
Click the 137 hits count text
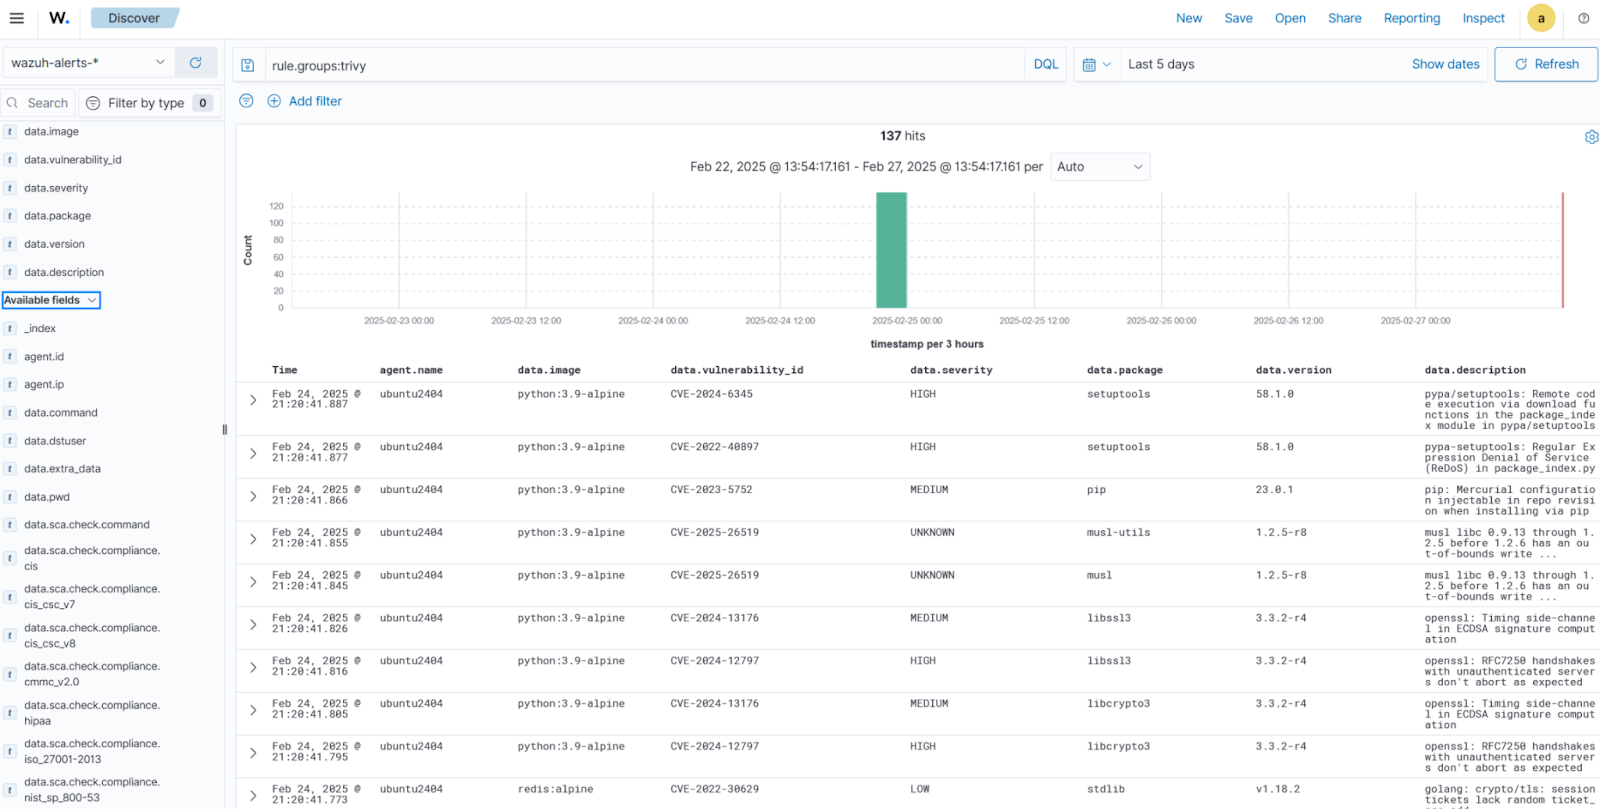coord(902,136)
